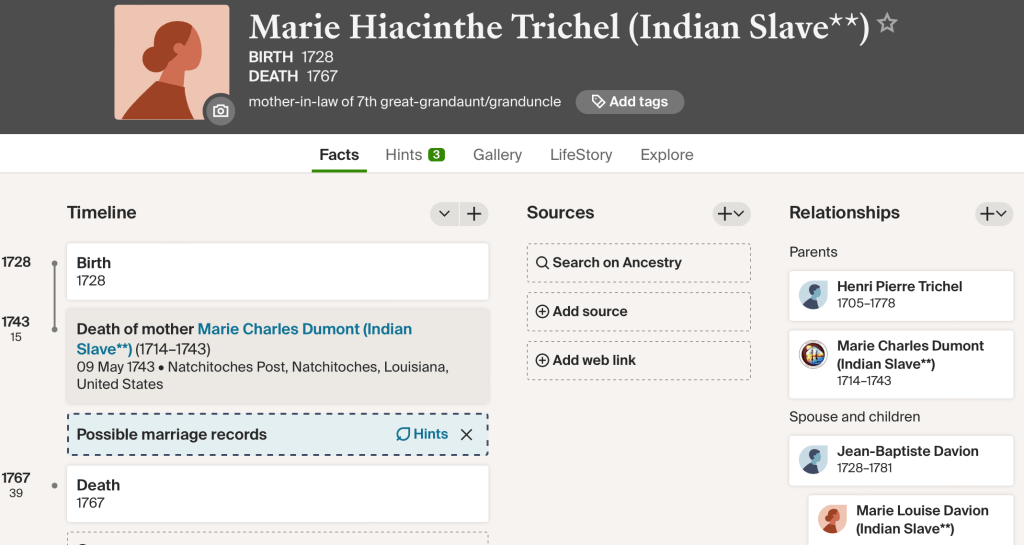
Task: Click Add source
Action: point(638,312)
